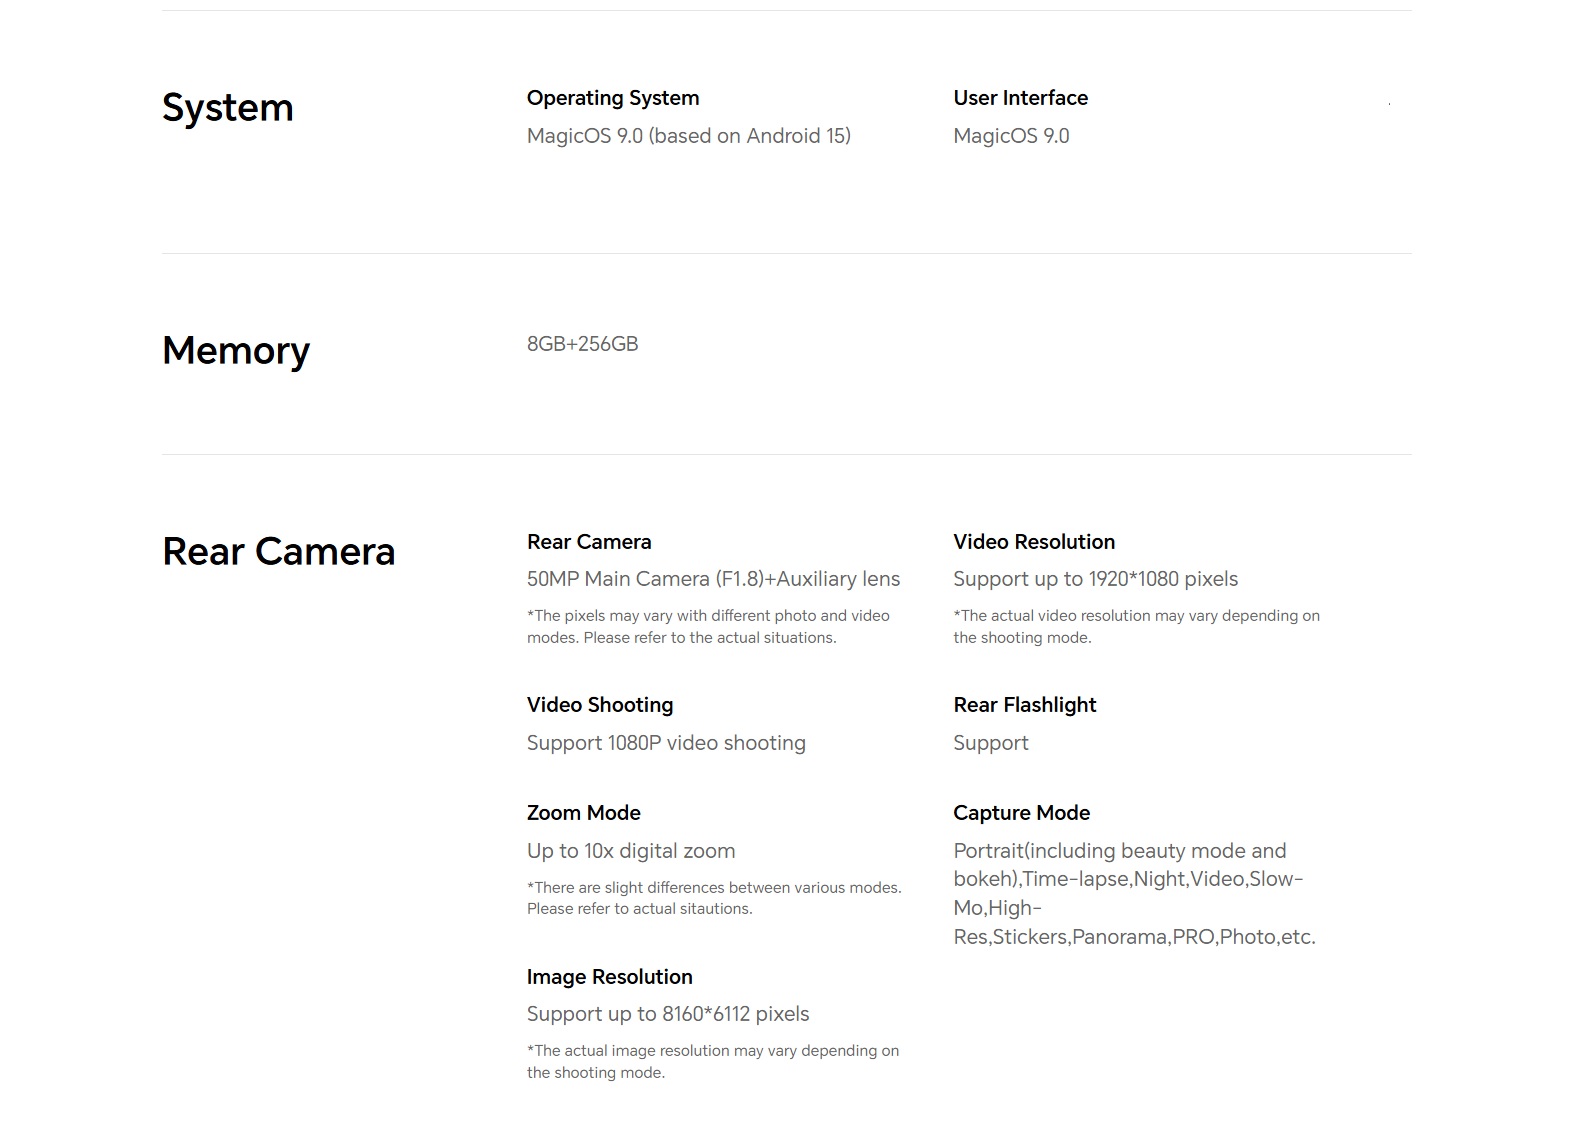Click the System section heading
The width and height of the screenshot is (1588, 1143).
click(228, 108)
